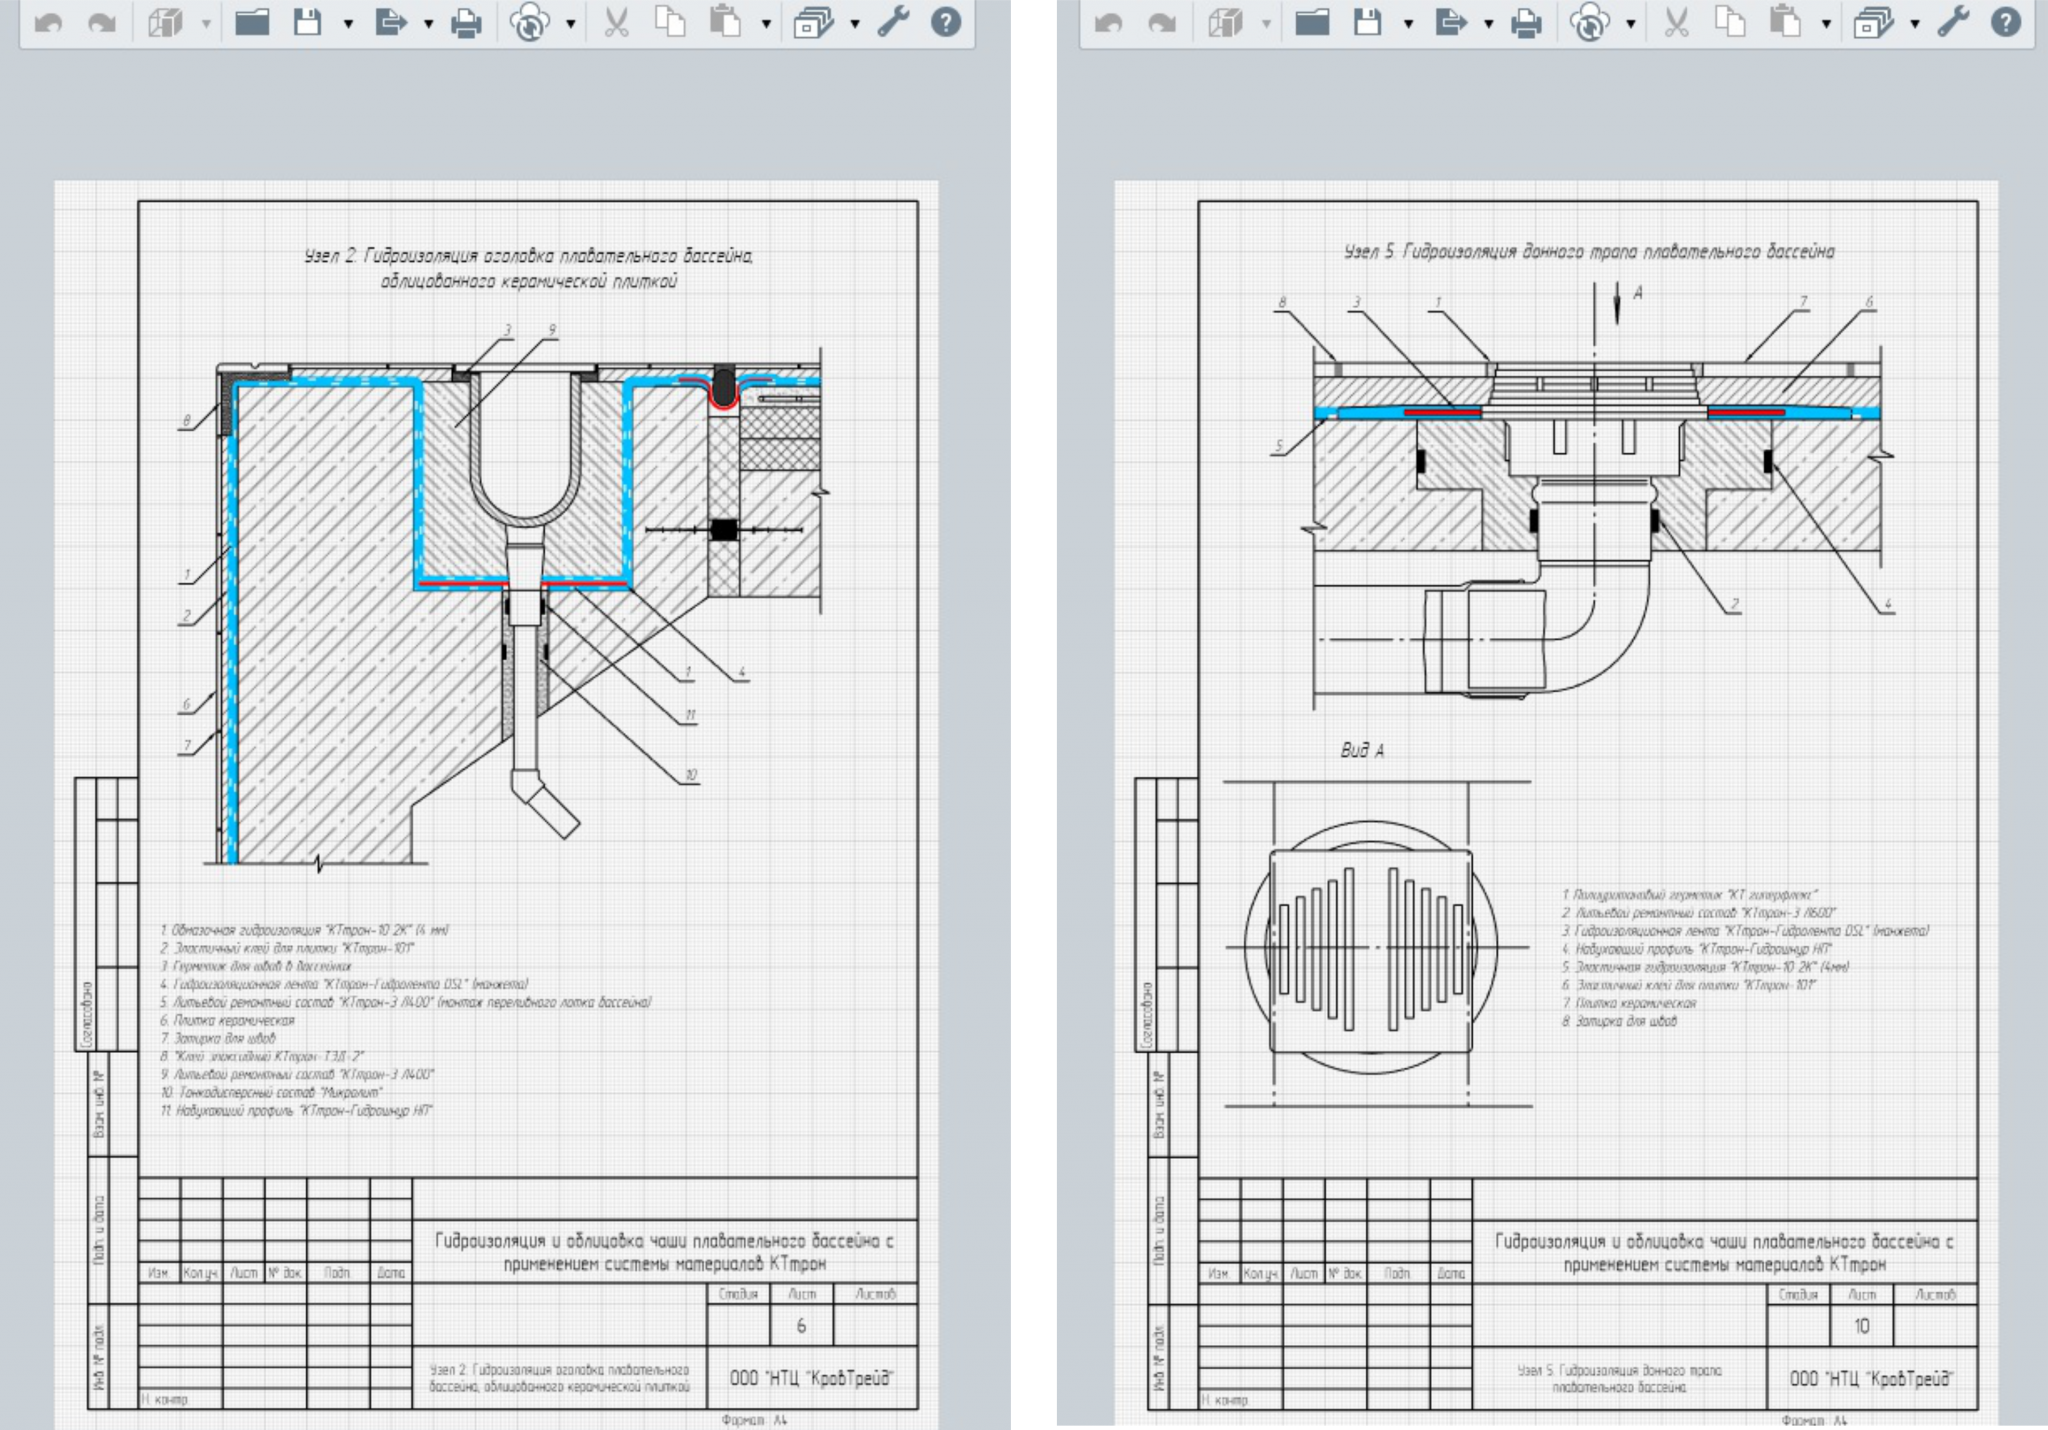Click windows cascade icon above the Узел 5 drawing
2048x1430 pixels.
click(1873, 22)
